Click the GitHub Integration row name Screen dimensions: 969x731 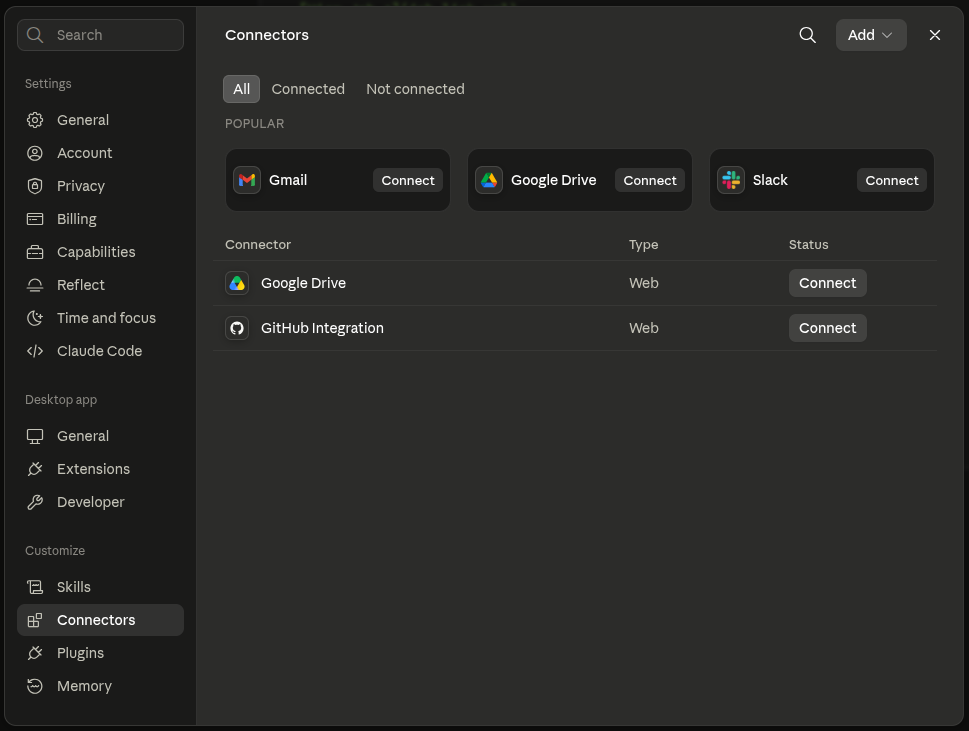tap(322, 328)
